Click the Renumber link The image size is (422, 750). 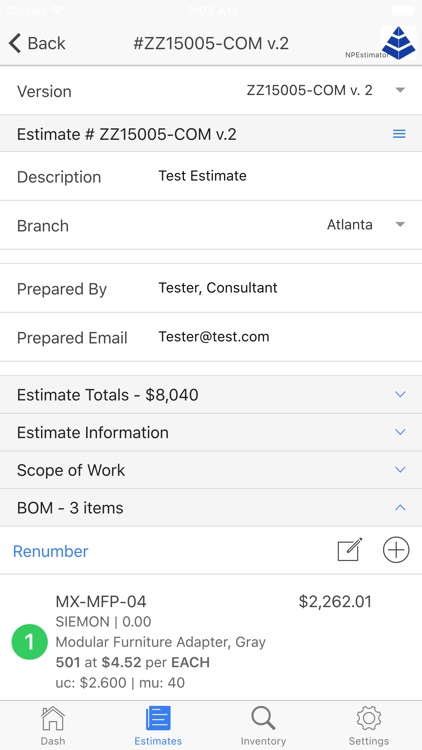coord(51,551)
